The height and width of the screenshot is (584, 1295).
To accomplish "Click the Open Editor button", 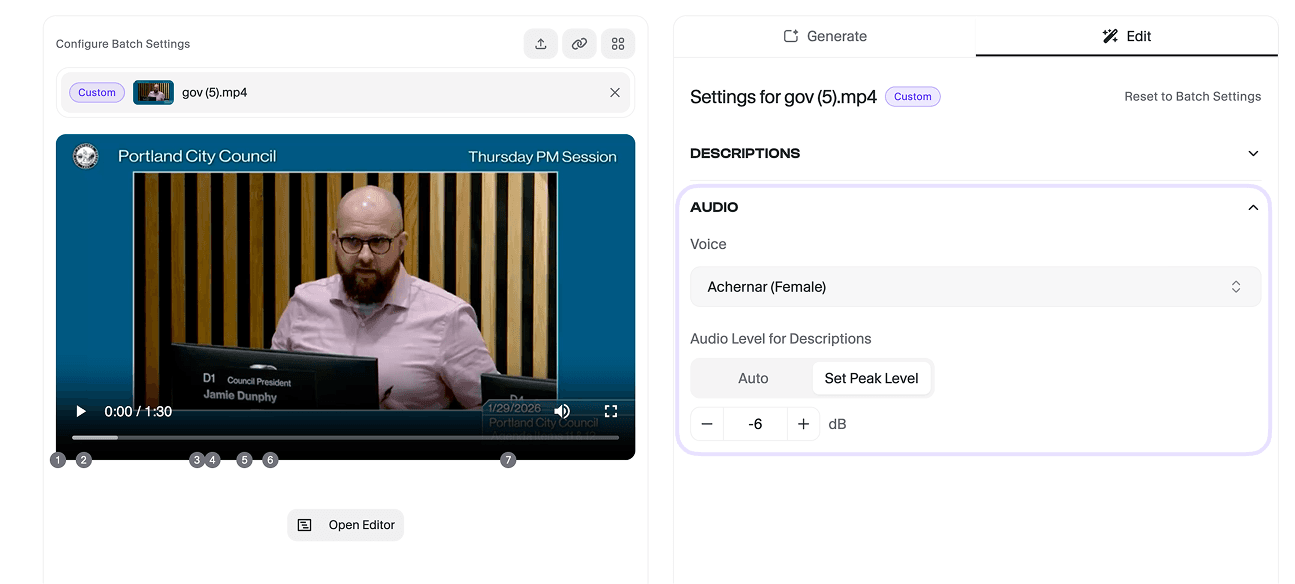I will tap(346, 525).
